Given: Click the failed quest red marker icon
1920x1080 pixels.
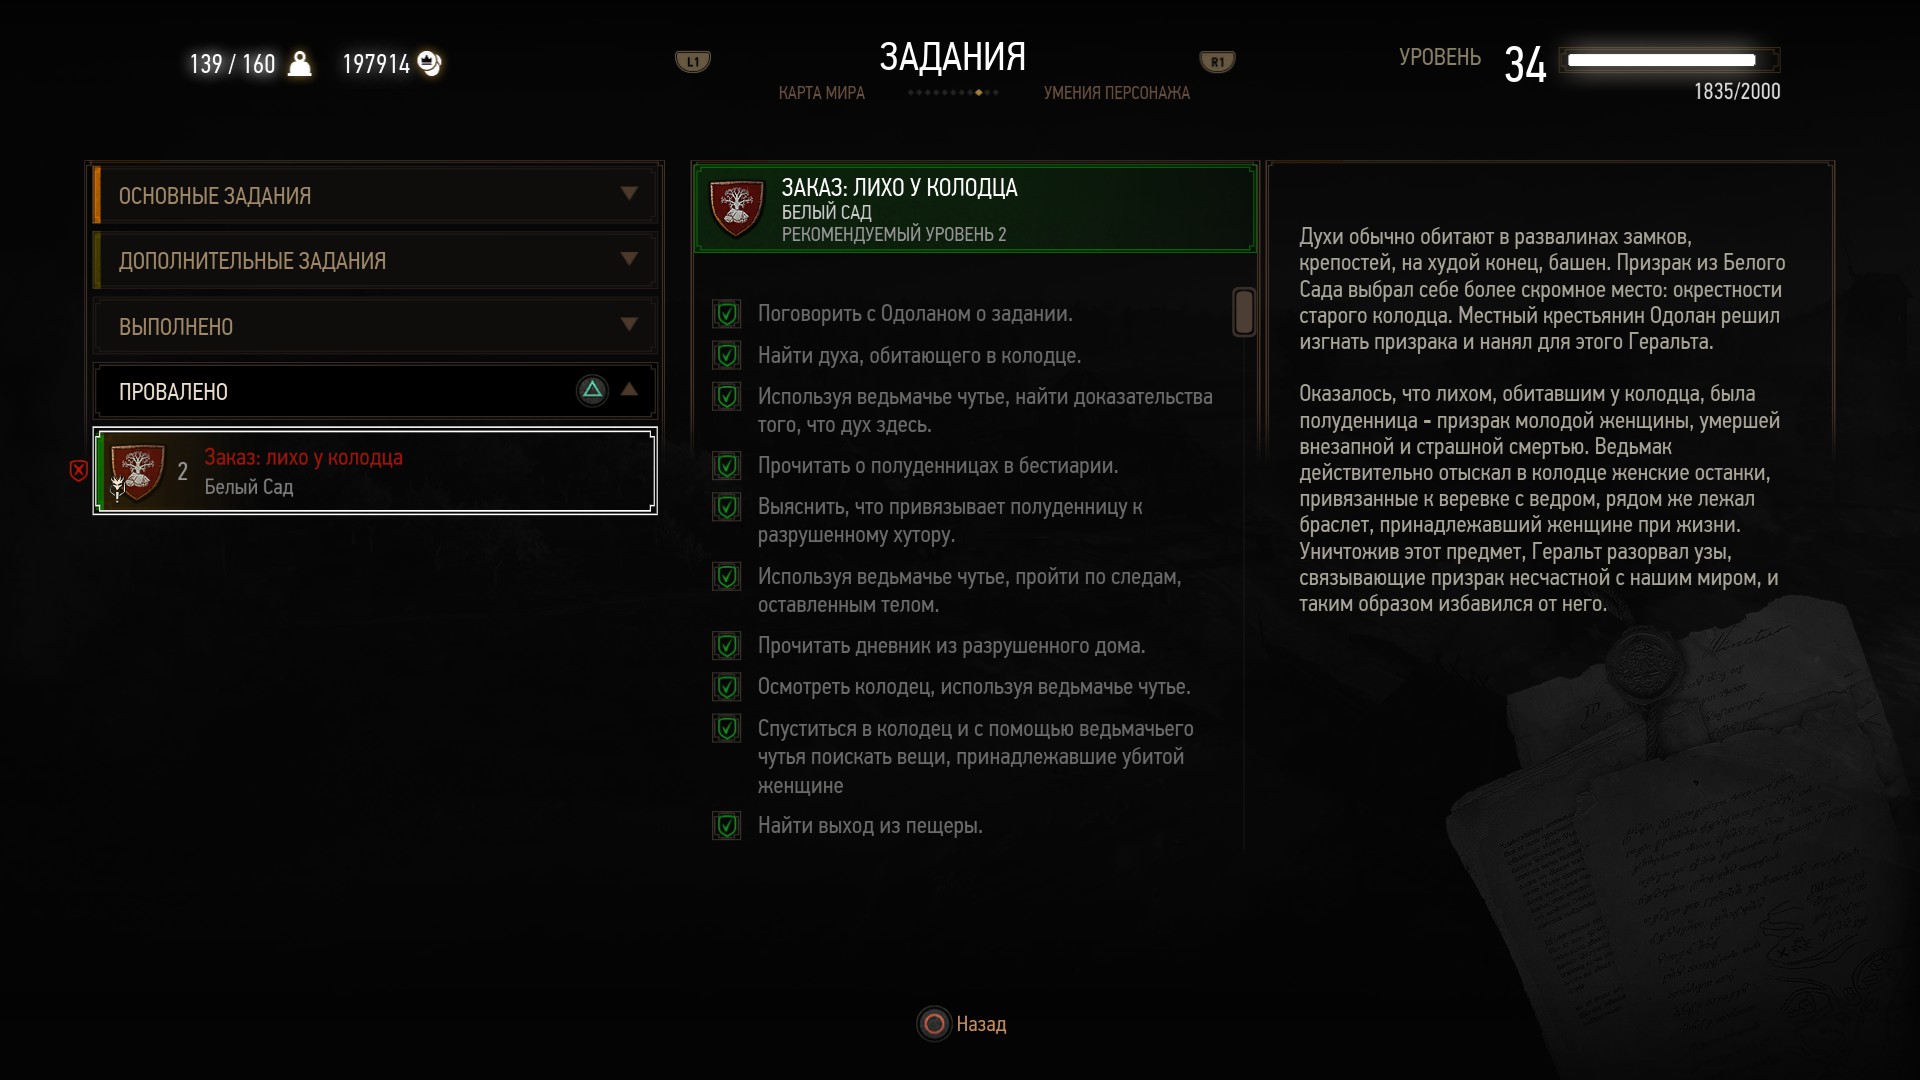Looking at the screenshot, I should [78, 470].
